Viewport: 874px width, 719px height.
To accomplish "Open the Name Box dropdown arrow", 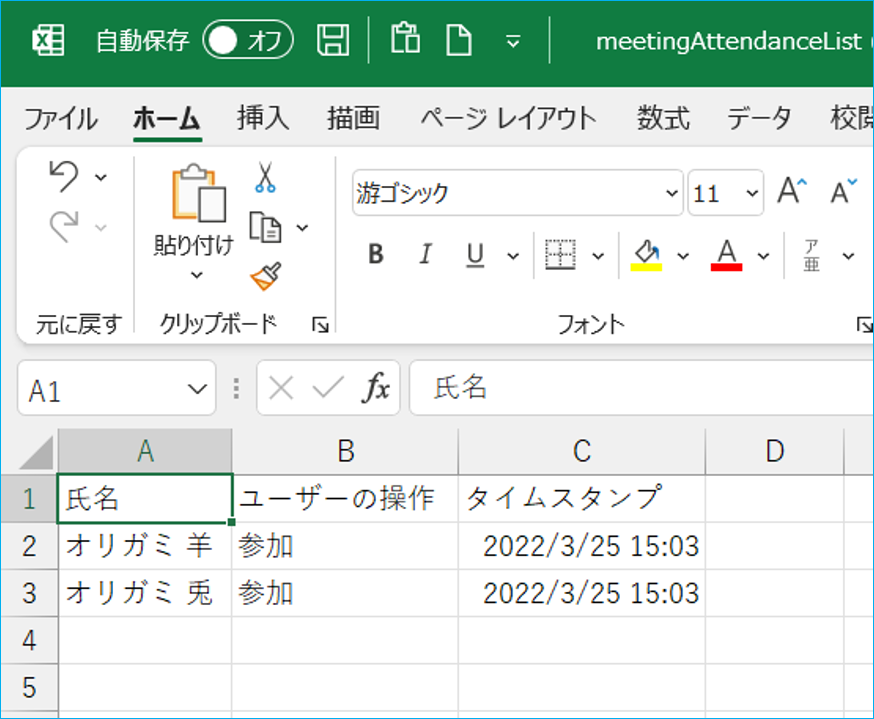I will pyautogui.click(x=197, y=388).
